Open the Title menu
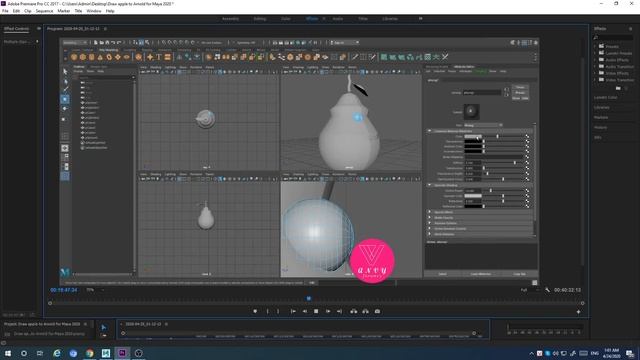 point(78,11)
